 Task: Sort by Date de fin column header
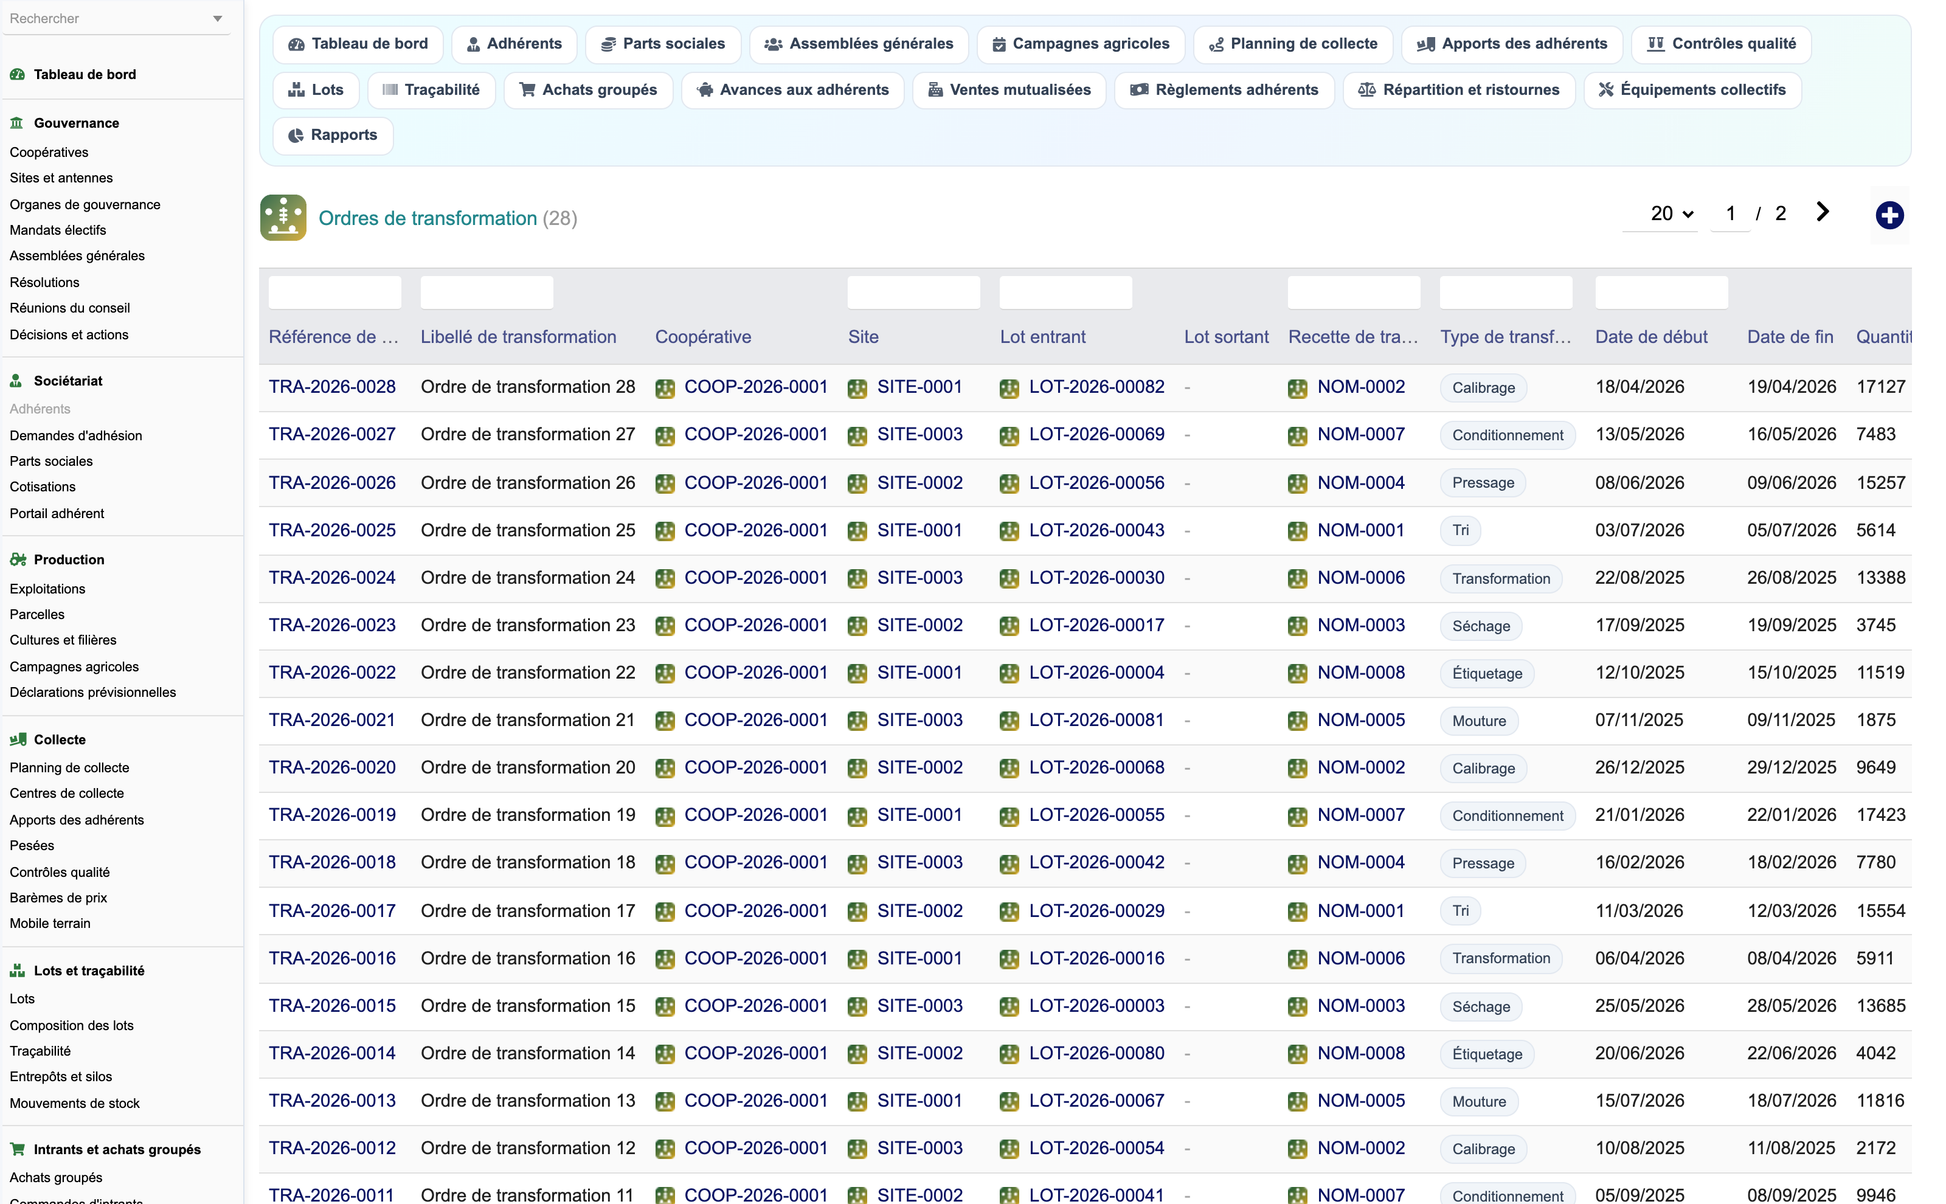(x=1790, y=337)
